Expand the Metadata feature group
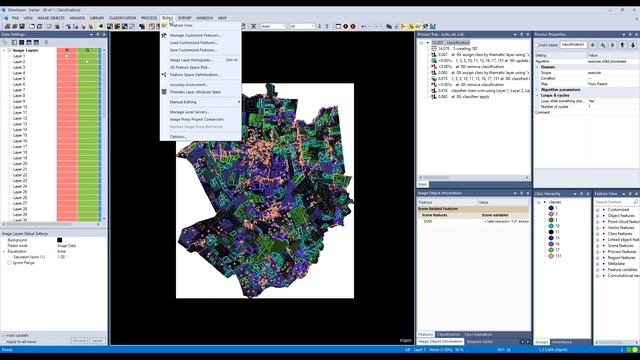The width and height of the screenshot is (640, 360). pyautogui.click(x=598, y=264)
